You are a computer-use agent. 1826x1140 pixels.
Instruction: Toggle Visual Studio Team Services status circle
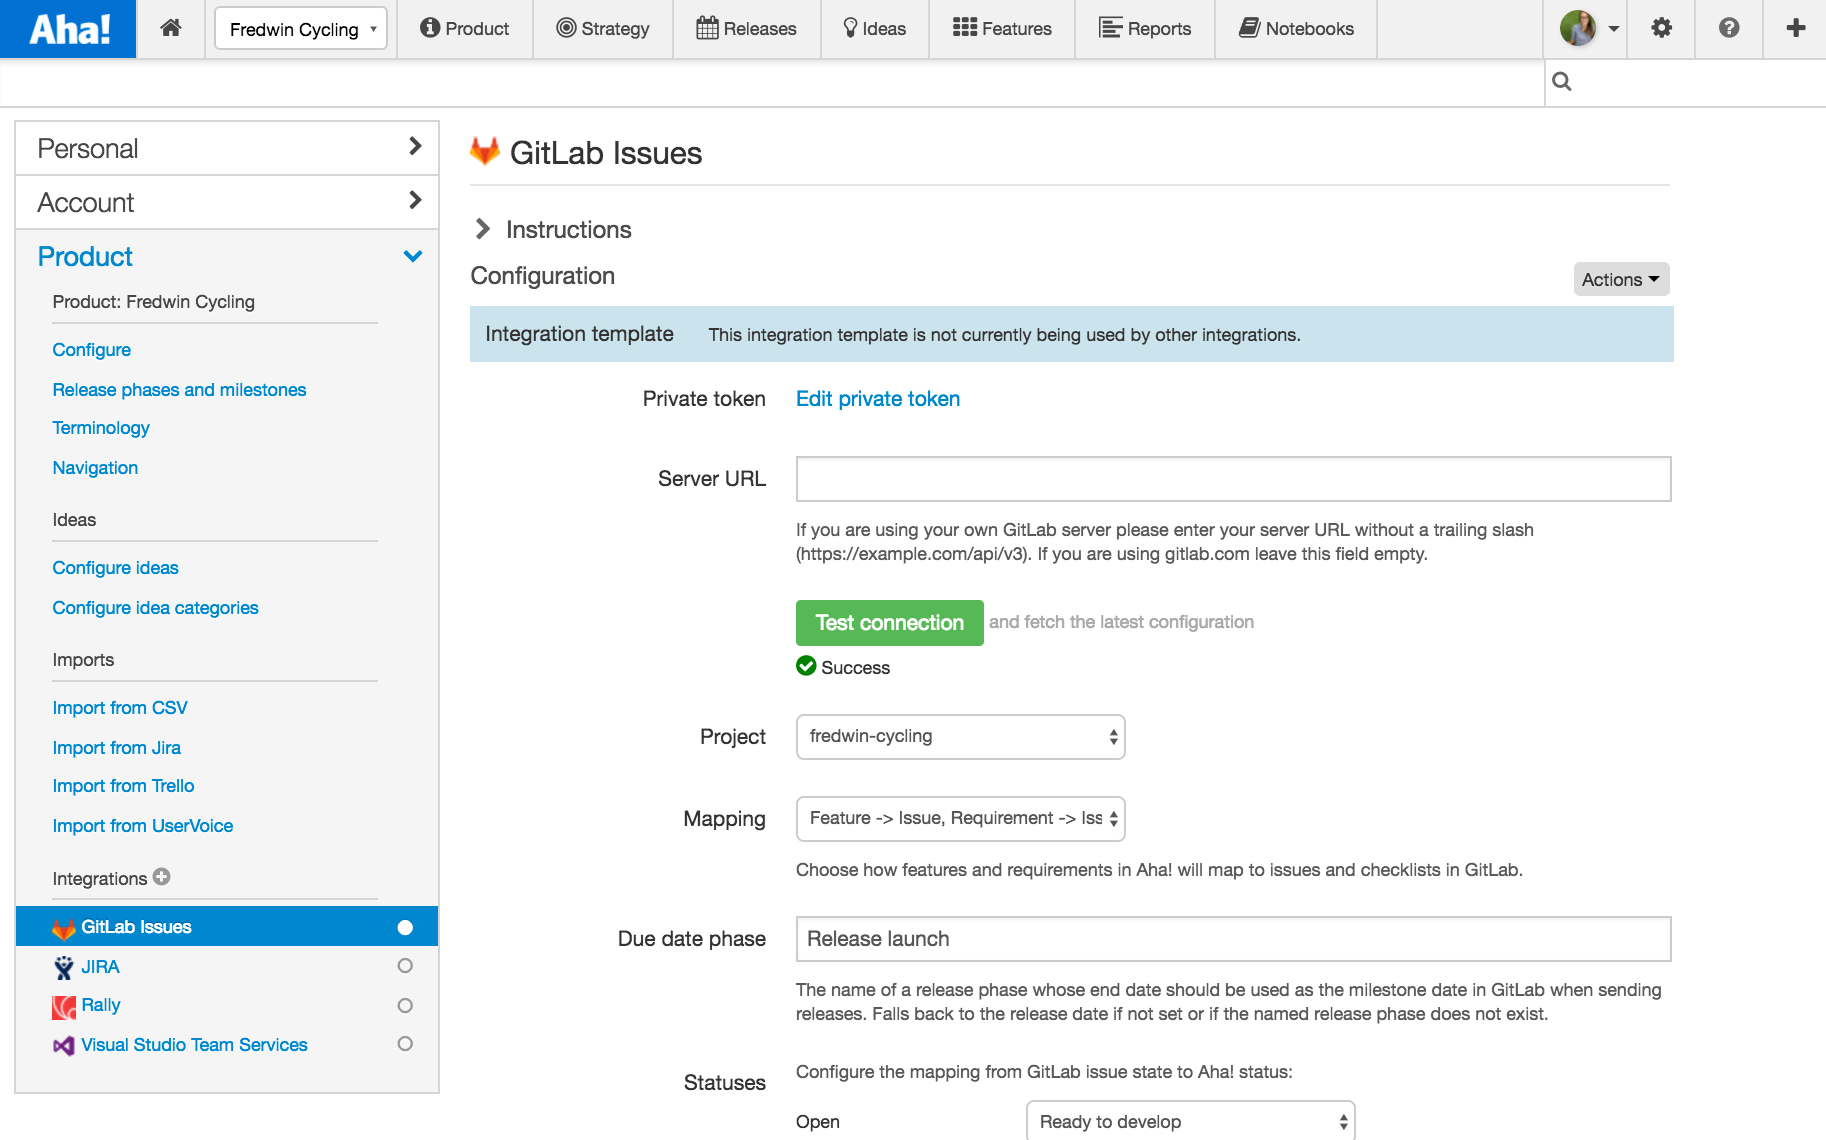pyautogui.click(x=405, y=1044)
